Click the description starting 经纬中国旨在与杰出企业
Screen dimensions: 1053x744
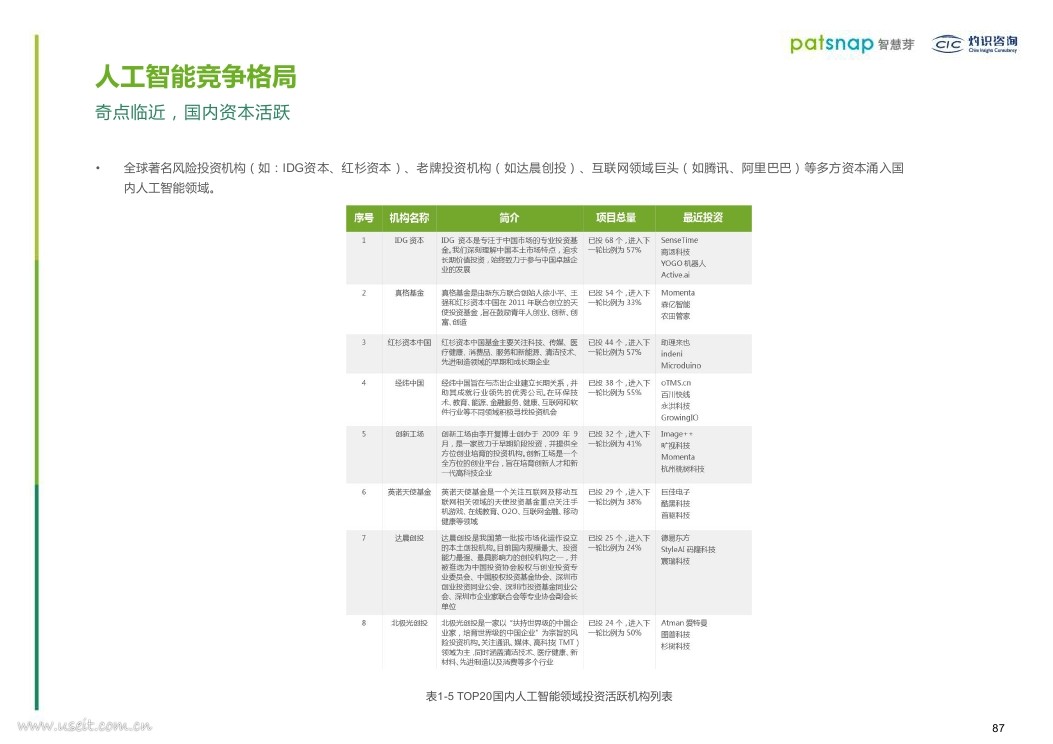tap(509, 398)
